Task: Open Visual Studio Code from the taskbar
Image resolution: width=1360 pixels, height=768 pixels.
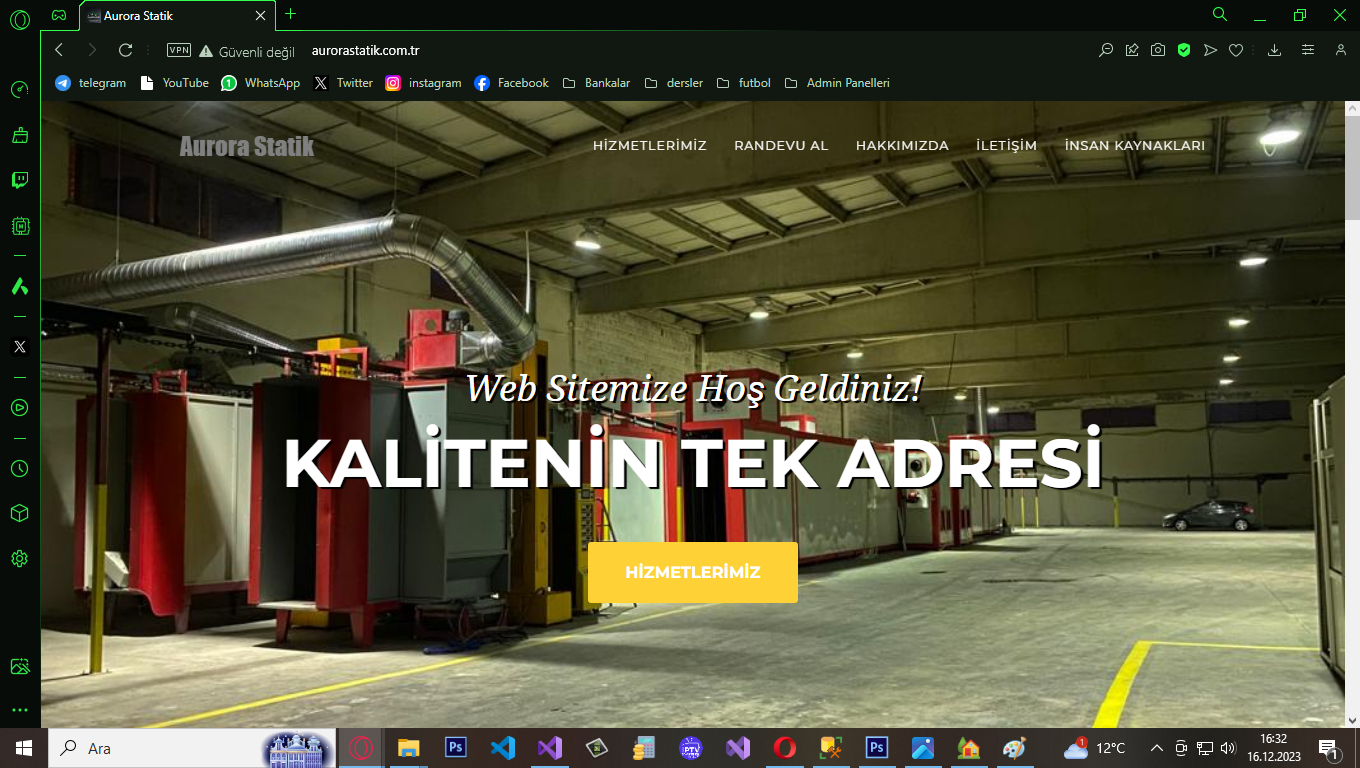Action: click(502, 748)
